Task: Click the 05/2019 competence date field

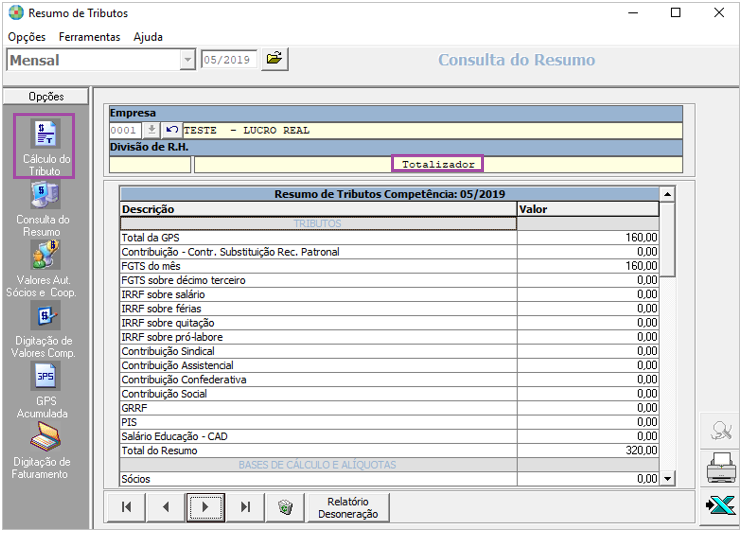Action: (229, 60)
